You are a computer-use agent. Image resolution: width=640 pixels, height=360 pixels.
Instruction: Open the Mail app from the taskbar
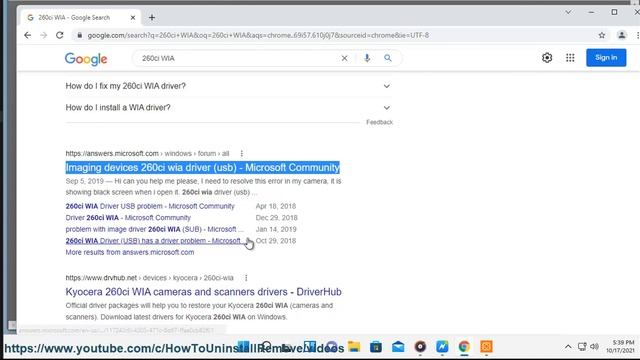[x=398, y=347]
